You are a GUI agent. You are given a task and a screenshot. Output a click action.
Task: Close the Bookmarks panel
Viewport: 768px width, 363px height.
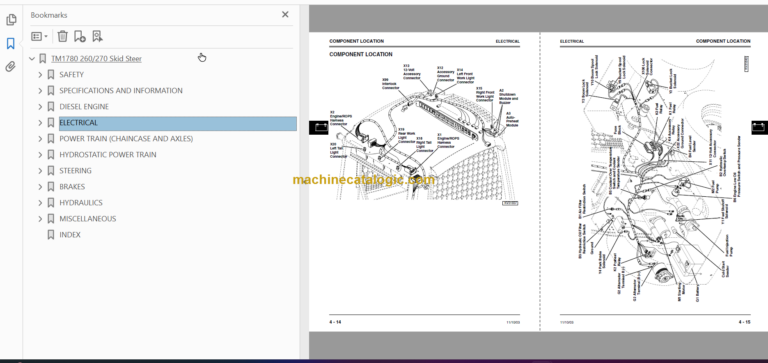pos(285,15)
